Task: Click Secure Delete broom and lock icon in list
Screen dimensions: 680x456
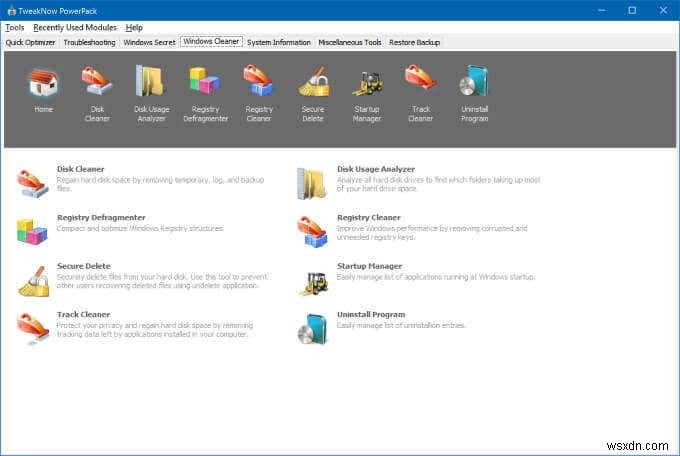Action: tap(34, 281)
